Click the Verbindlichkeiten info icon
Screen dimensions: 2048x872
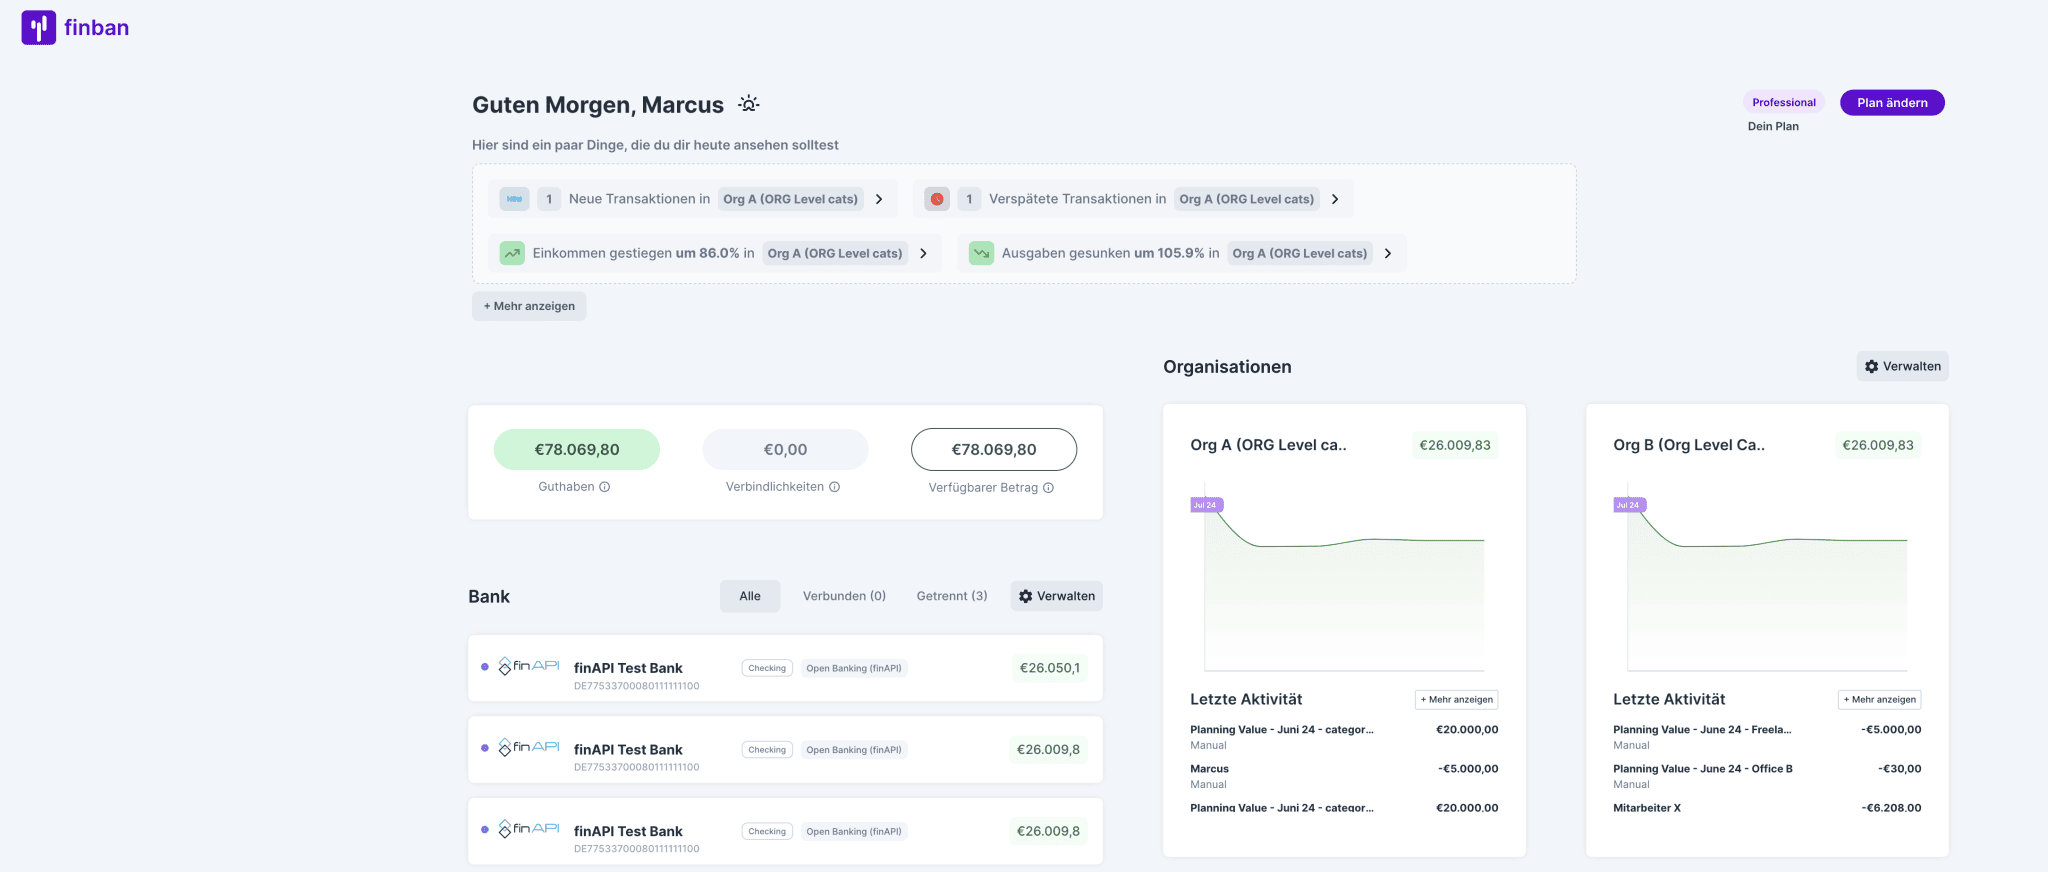point(834,487)
